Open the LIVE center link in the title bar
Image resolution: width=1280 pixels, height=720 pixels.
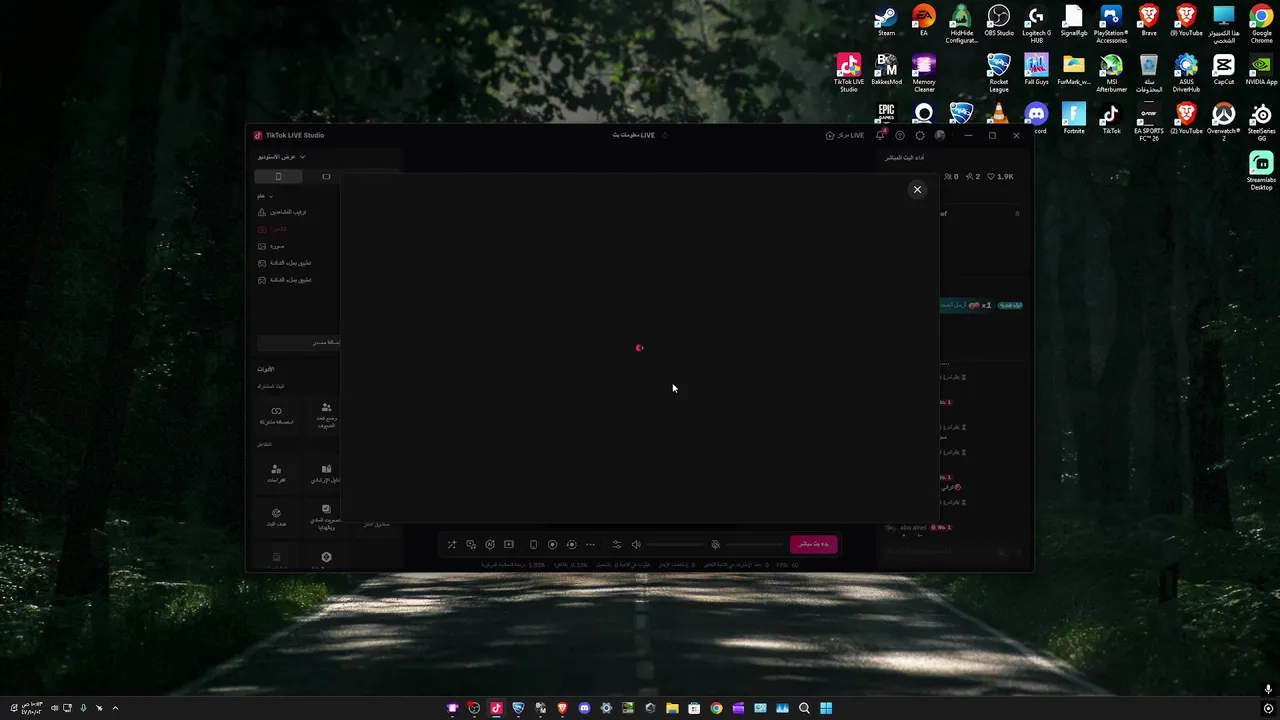click(x=845, y=135)
